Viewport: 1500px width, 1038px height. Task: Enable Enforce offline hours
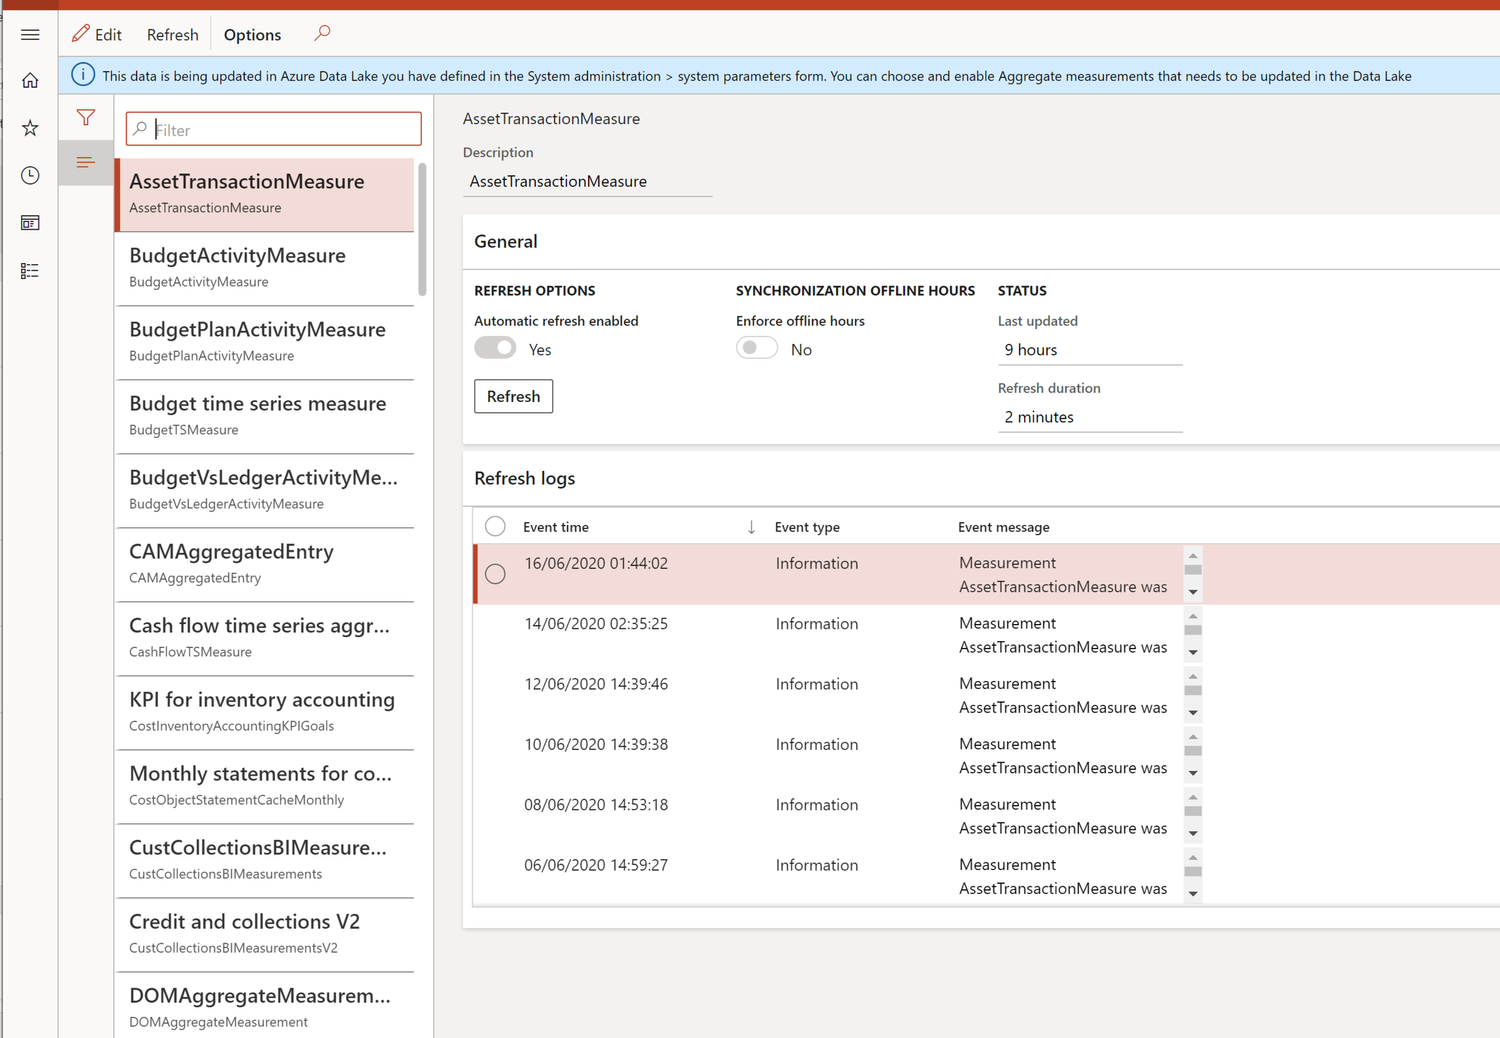(x=757, y=347)
